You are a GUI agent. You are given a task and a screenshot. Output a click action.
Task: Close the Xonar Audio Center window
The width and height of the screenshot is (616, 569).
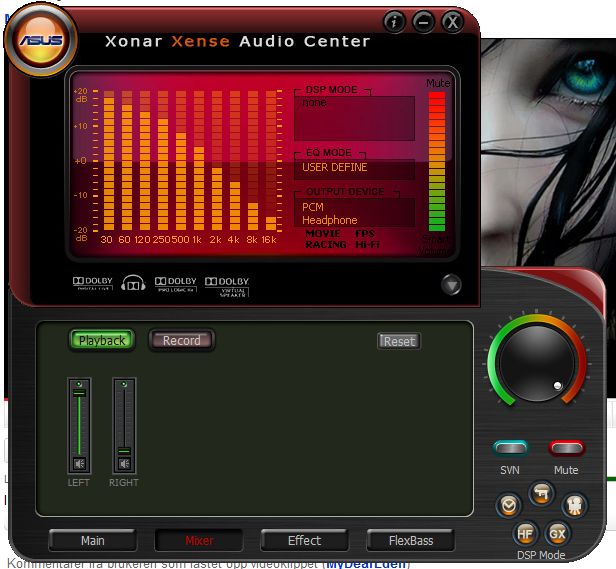453,22
